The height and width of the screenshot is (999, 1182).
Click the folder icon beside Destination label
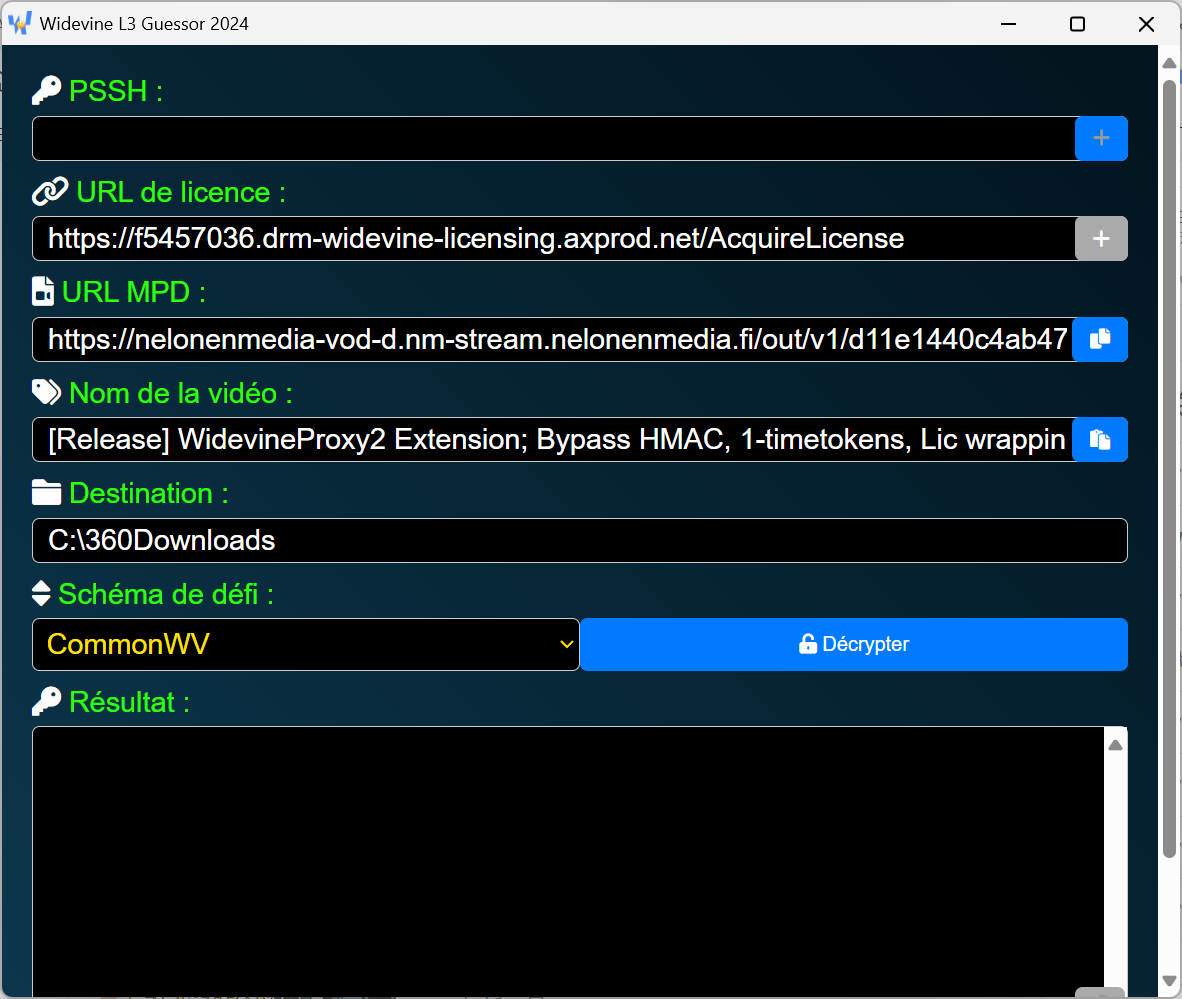point(47,492)
